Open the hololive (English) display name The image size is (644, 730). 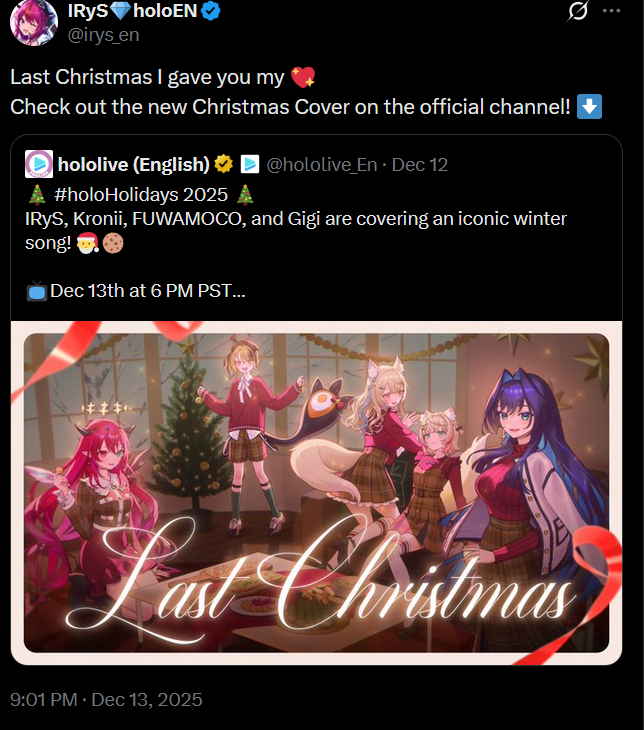tap(134, 164)
